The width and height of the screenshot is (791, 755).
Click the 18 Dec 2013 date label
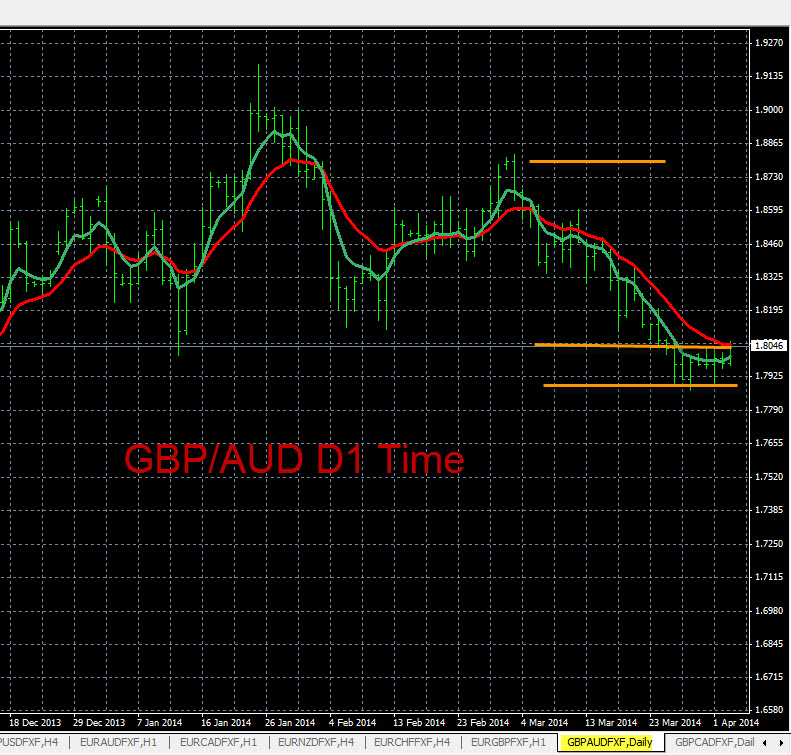point(35,723)
